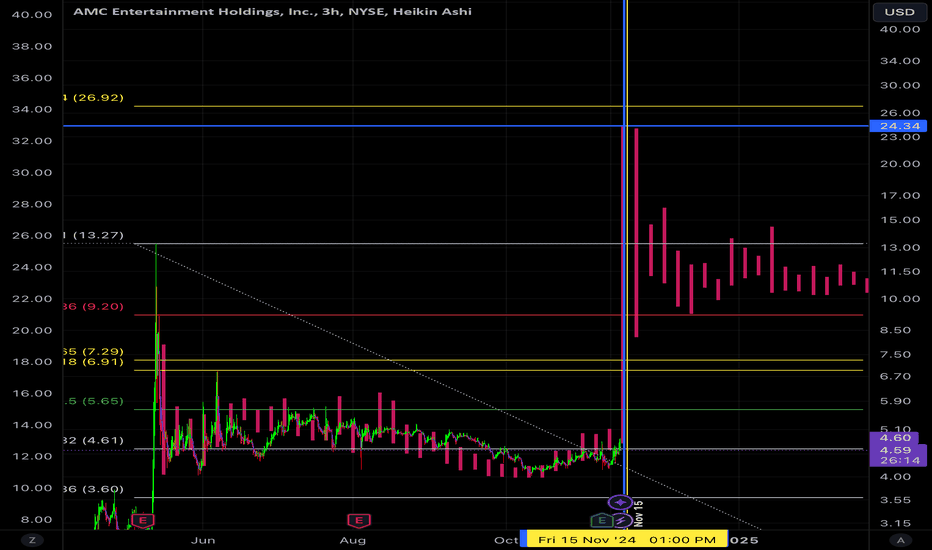Select the Fib label (4.61)
The height and width of the screenshot is (550, 932).
pyautogui.click(x=93, y=441)
